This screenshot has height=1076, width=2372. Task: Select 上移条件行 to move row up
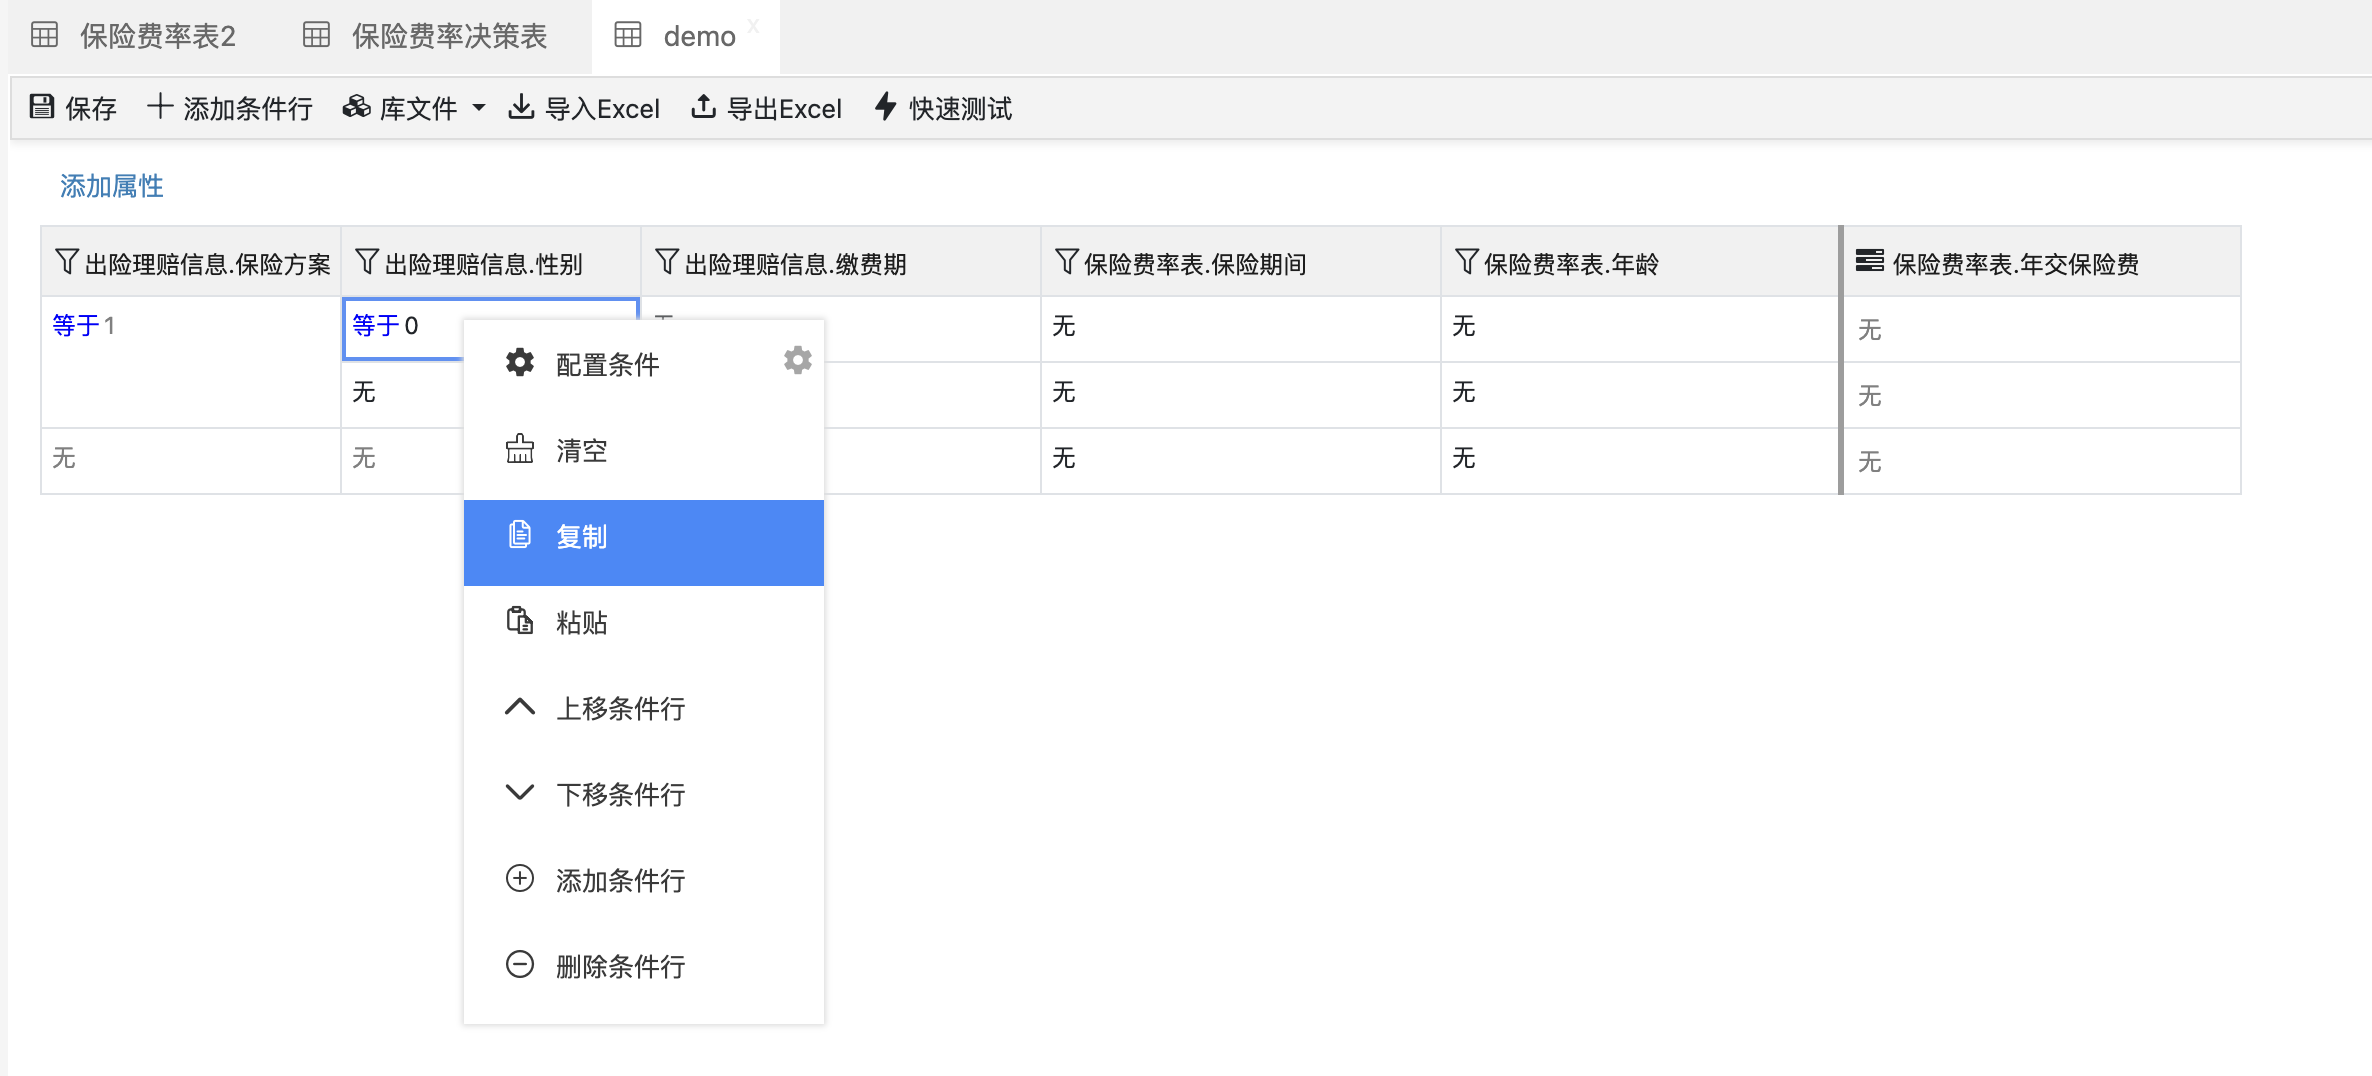tap(620, 709)
